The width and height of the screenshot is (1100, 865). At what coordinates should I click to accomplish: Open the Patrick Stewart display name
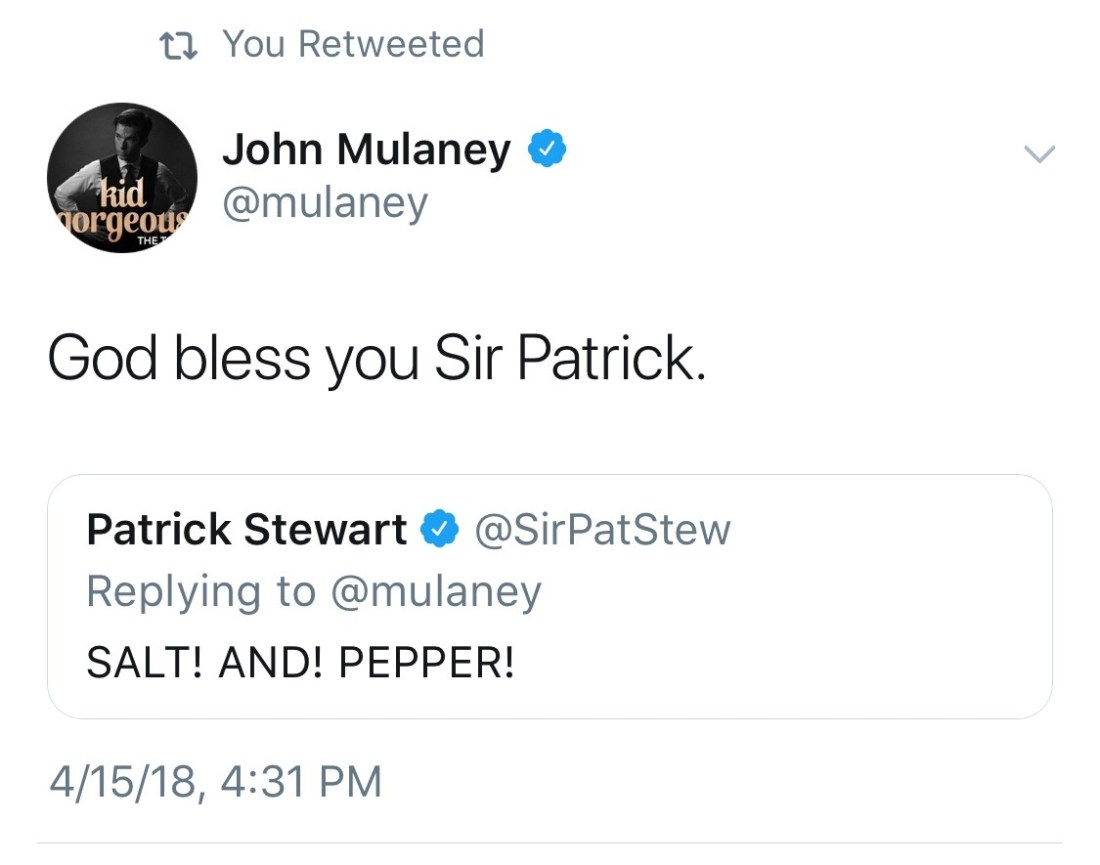246,529
